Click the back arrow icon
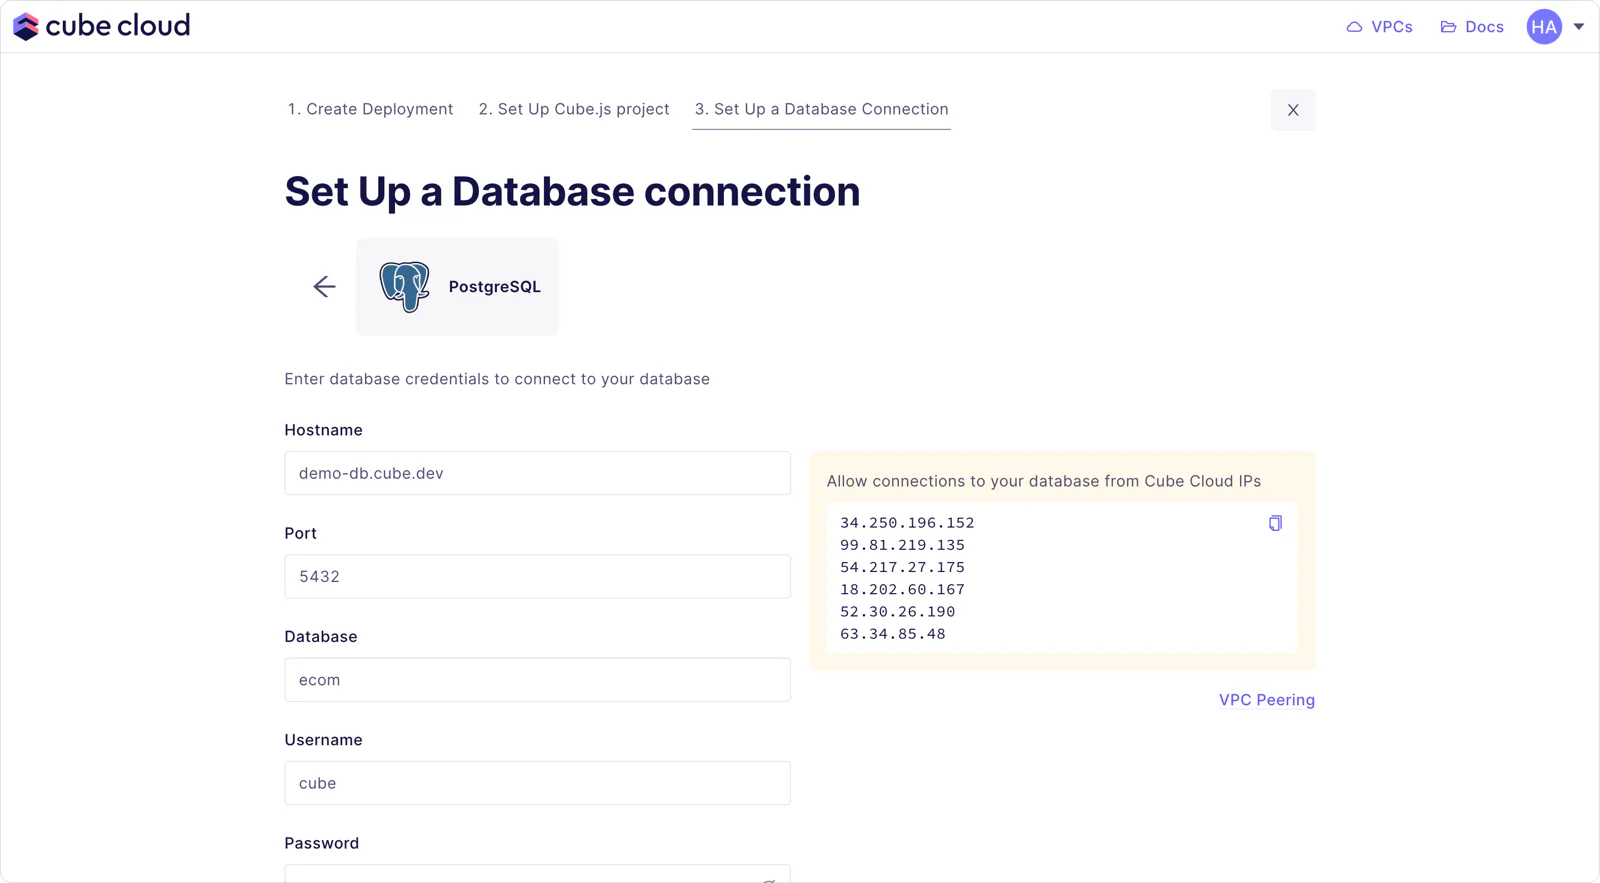This screenshot has width=1600, height=883. pyautogui.click(x=324, y=287)
